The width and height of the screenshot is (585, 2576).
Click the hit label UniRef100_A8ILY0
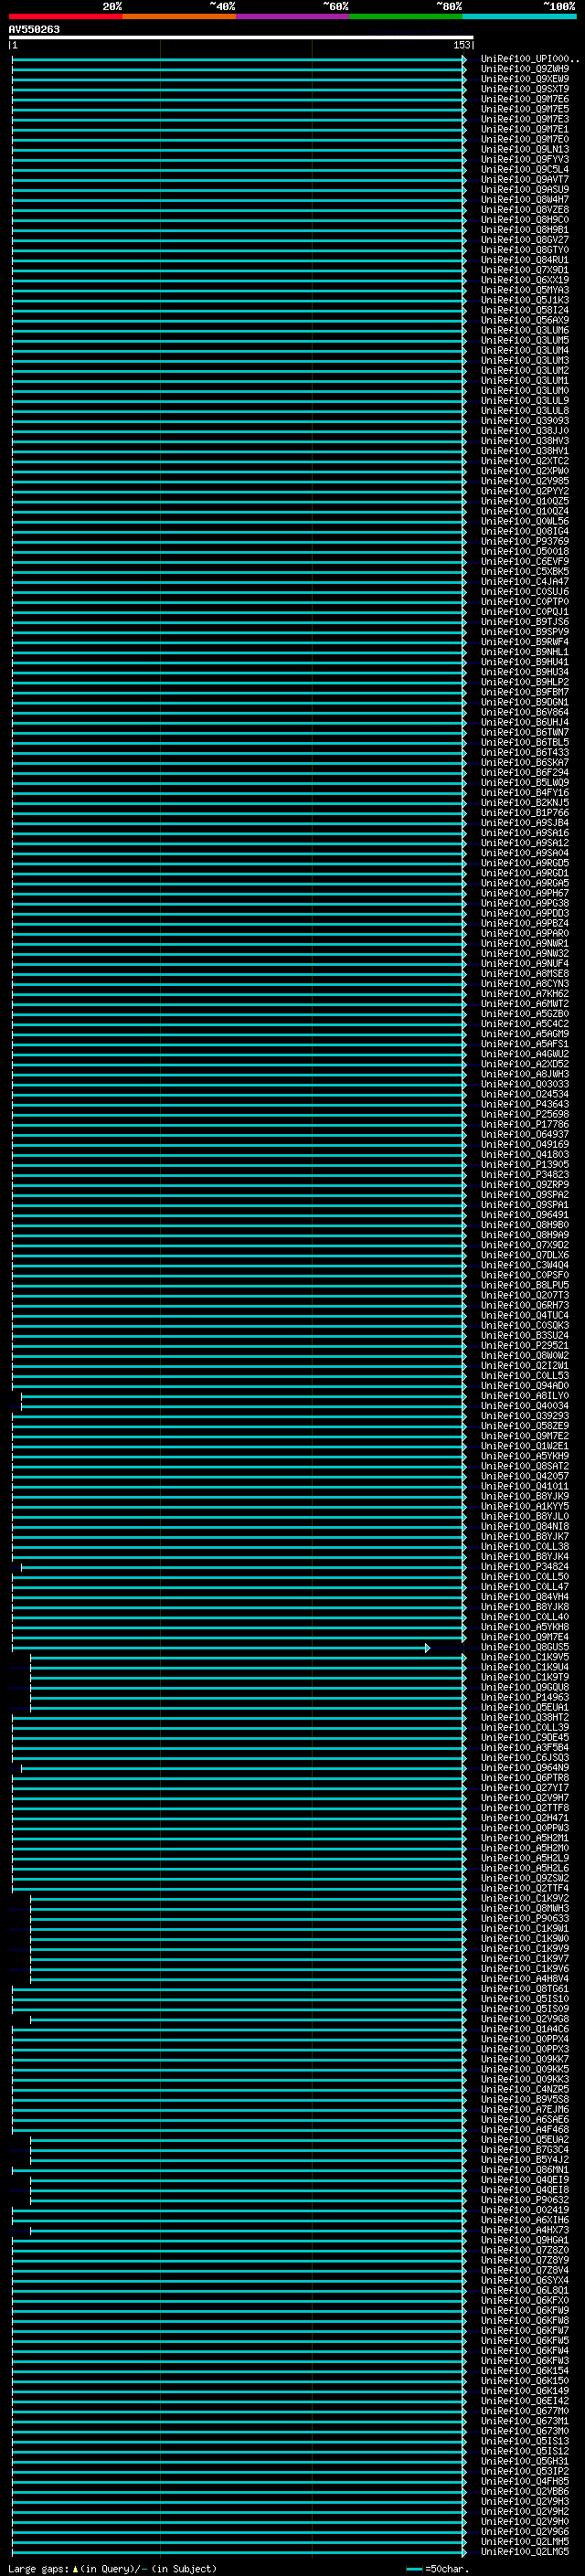pos(525,1396)
